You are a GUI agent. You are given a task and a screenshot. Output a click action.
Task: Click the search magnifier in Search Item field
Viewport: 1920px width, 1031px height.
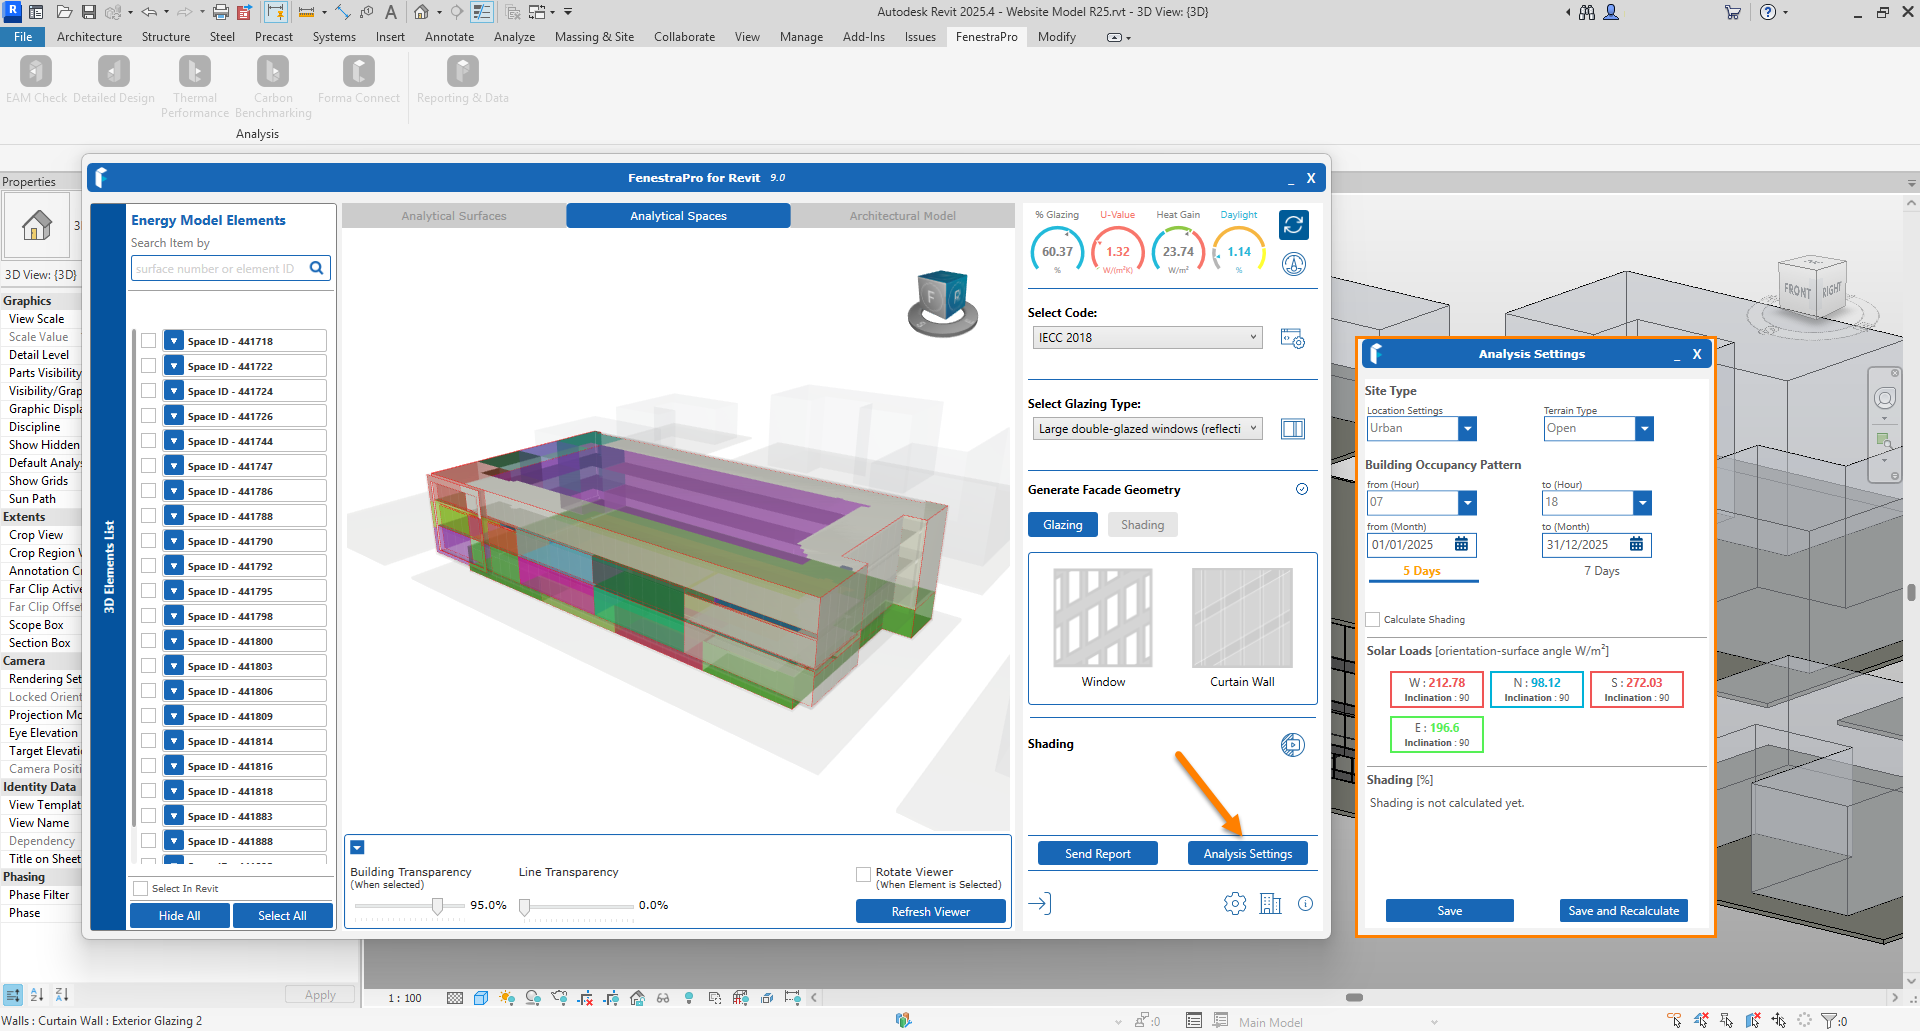click(317, 268)
